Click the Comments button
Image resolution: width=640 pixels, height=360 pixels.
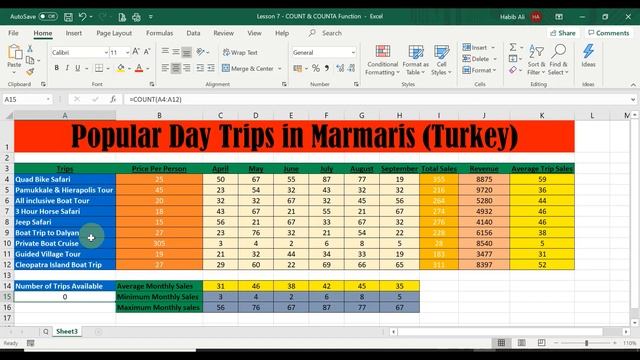(609, 33)
